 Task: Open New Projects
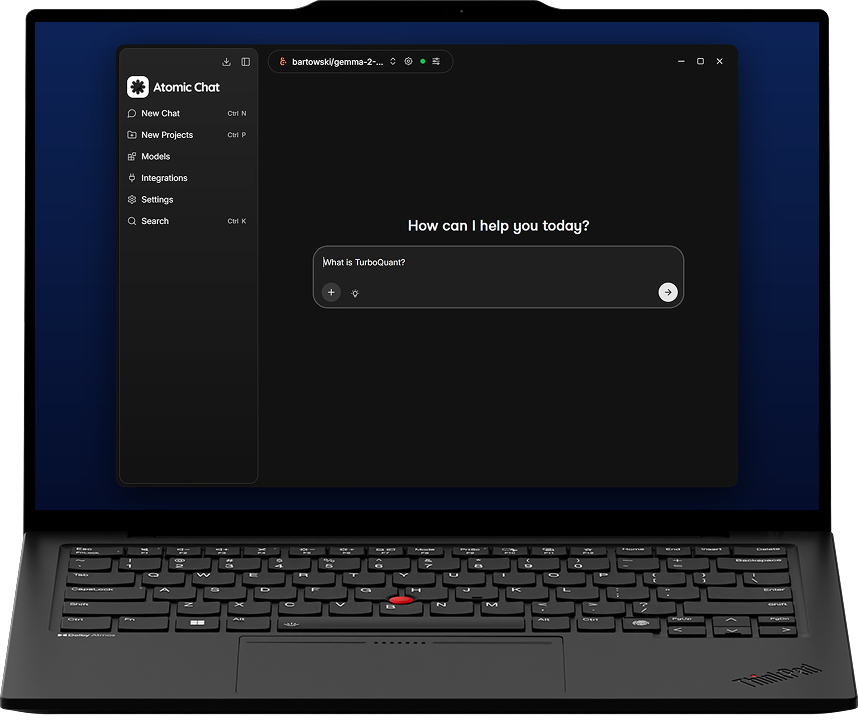(187, 135)
